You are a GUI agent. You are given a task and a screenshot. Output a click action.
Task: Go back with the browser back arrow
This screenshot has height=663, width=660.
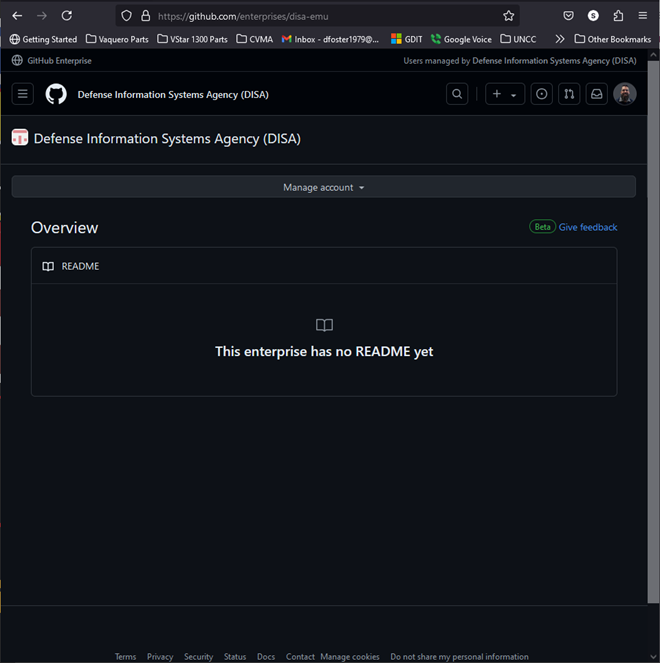[x=17, y=16]
